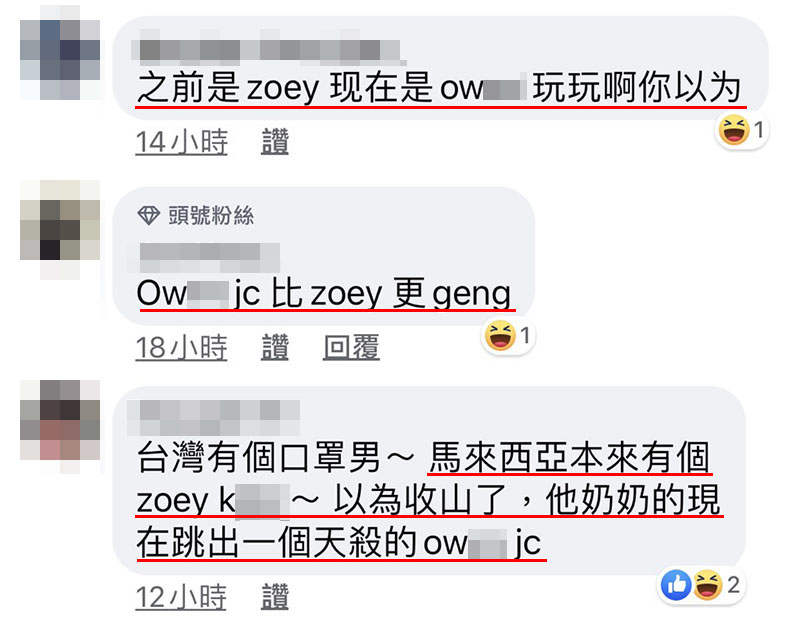Click the 14小時 timestamp link
The height and width of the screenshot is (620, 800).
tap(182, 141)
